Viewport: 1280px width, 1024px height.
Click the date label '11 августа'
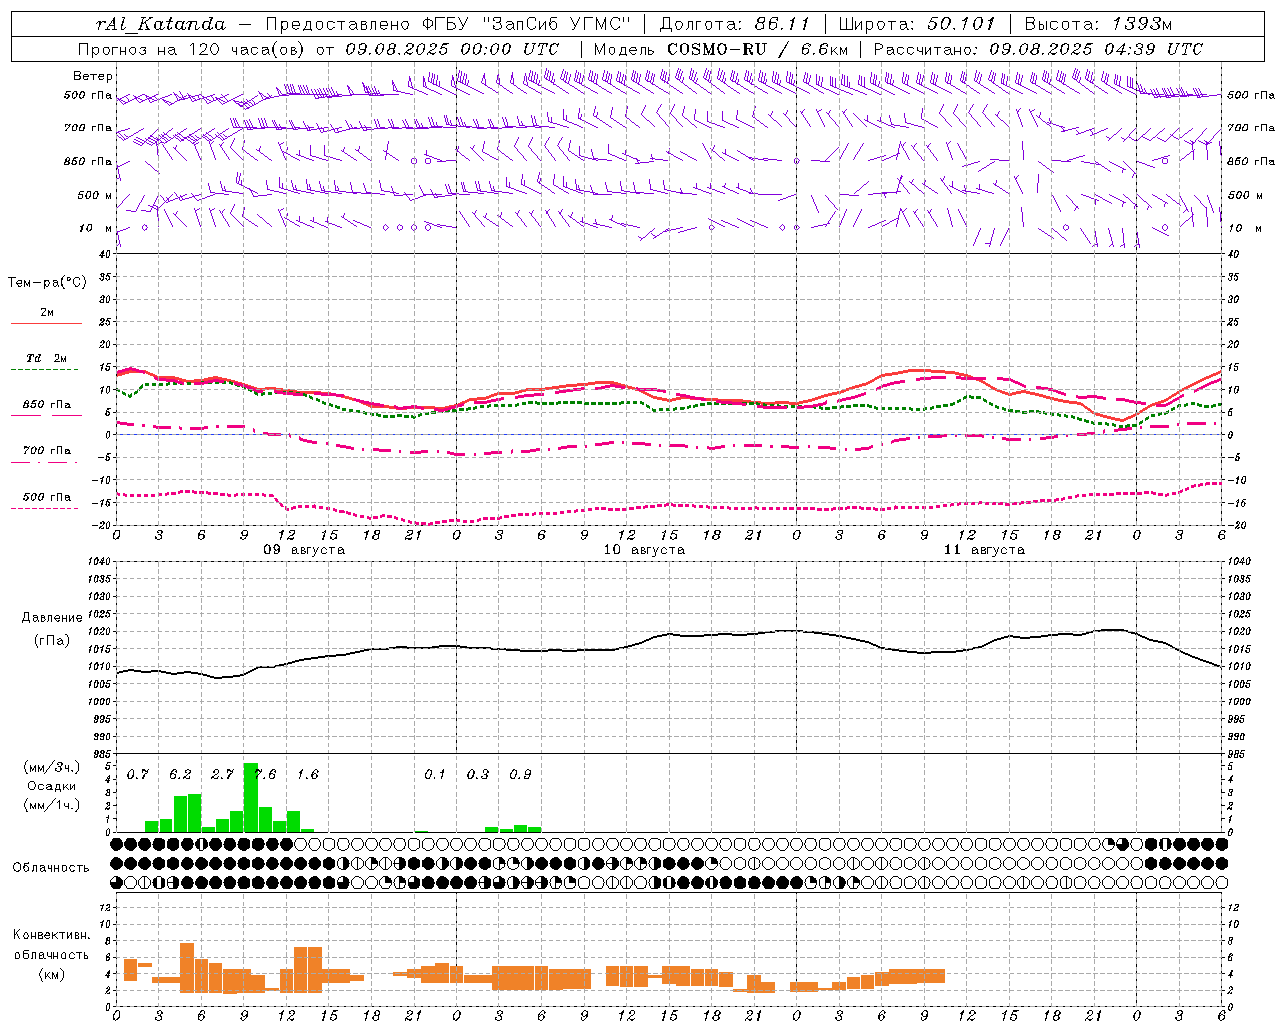point(984,550)
